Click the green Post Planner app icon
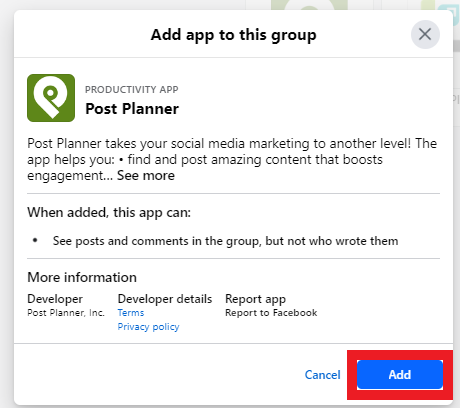The height and width of the screenshot is (408, 460). [x=51, y=98]
